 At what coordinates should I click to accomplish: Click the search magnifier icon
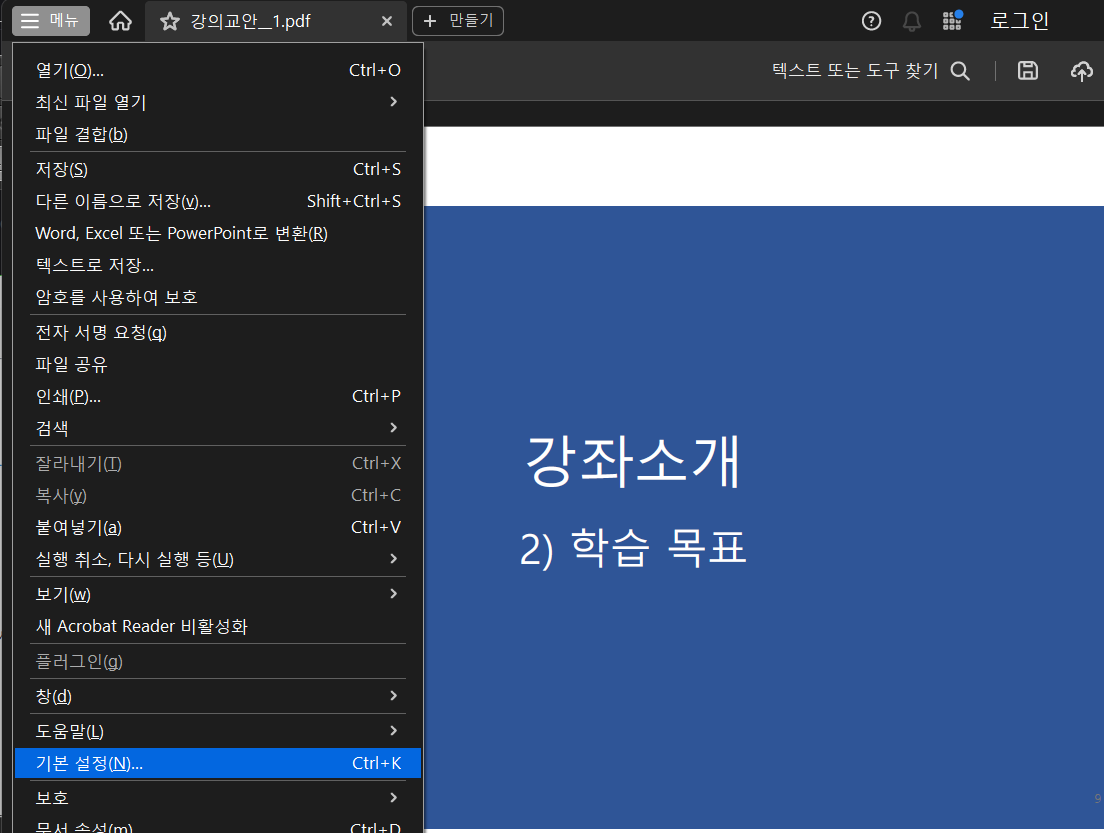click(960, 70)
